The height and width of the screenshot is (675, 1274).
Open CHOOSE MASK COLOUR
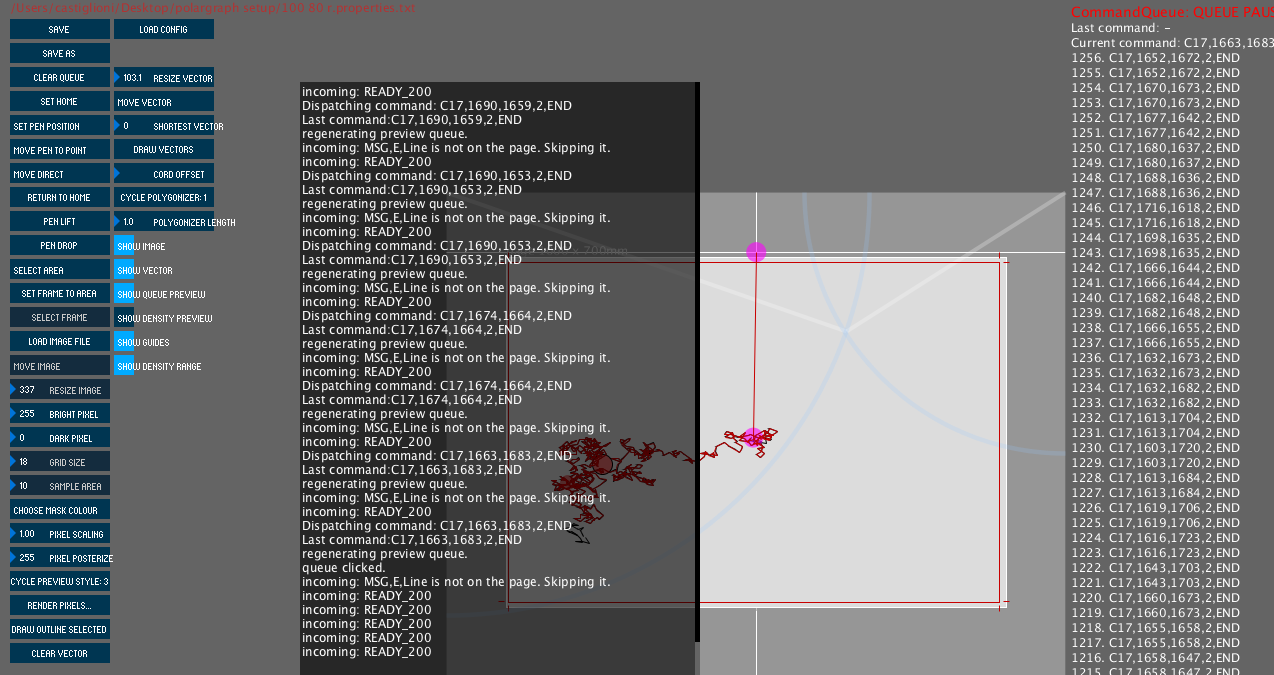click(x=59, y=510)
